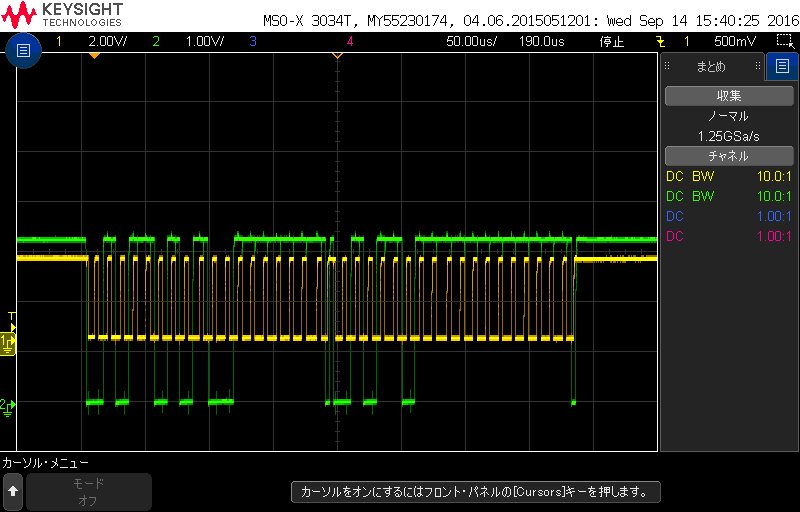Screen dimensions: 800x512
Task: Click the 500mV trigger level value
Action: 735,41
